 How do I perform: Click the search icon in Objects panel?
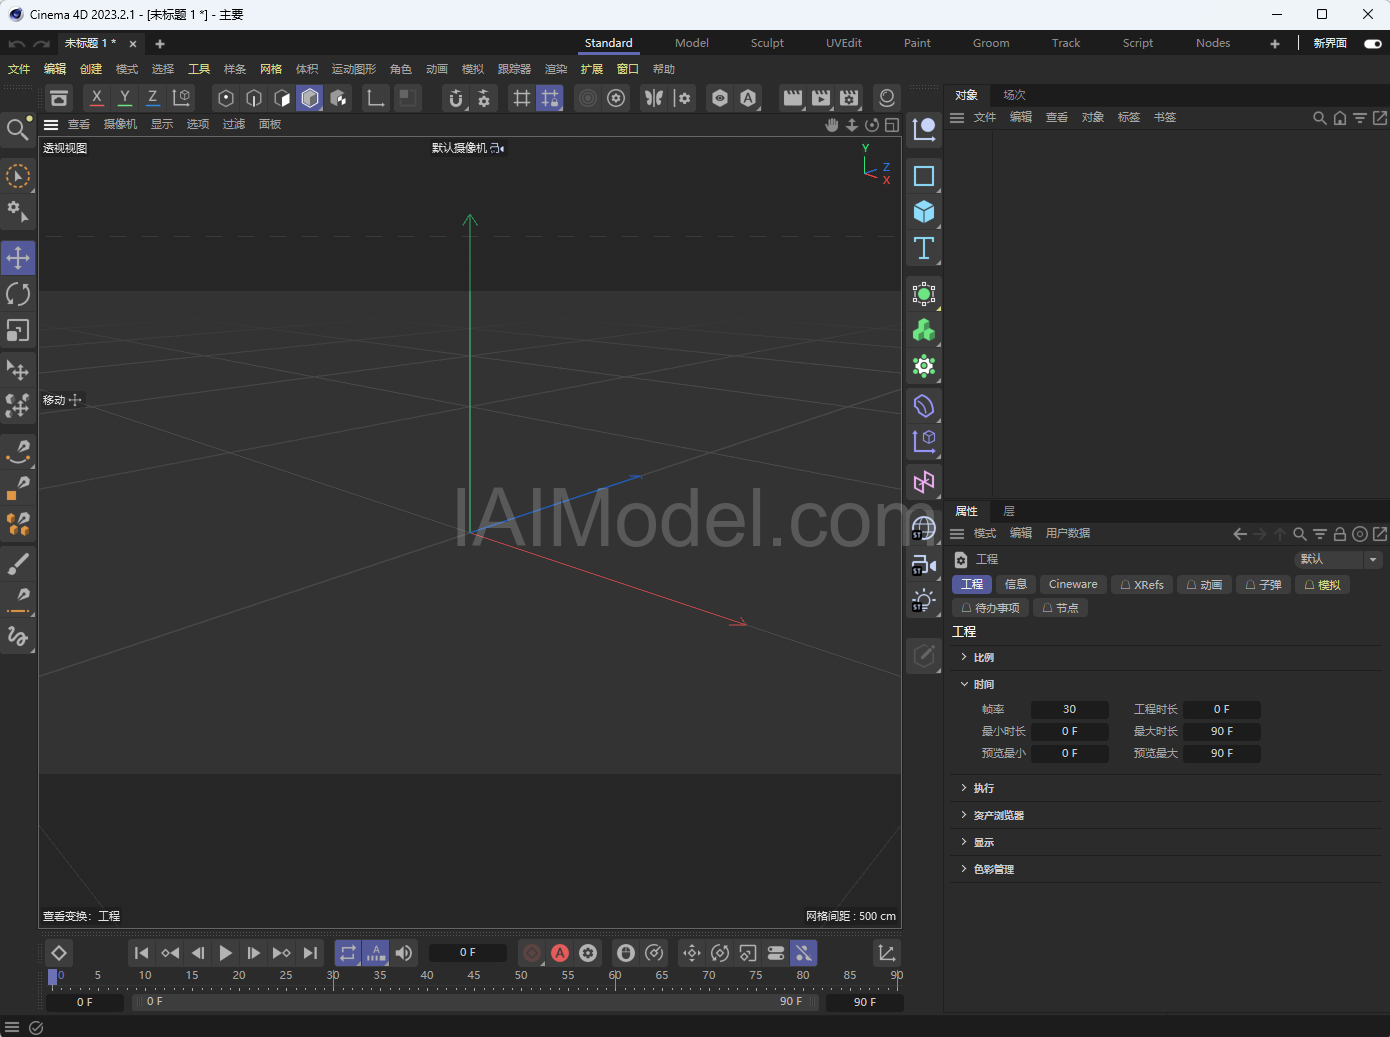1320,118
